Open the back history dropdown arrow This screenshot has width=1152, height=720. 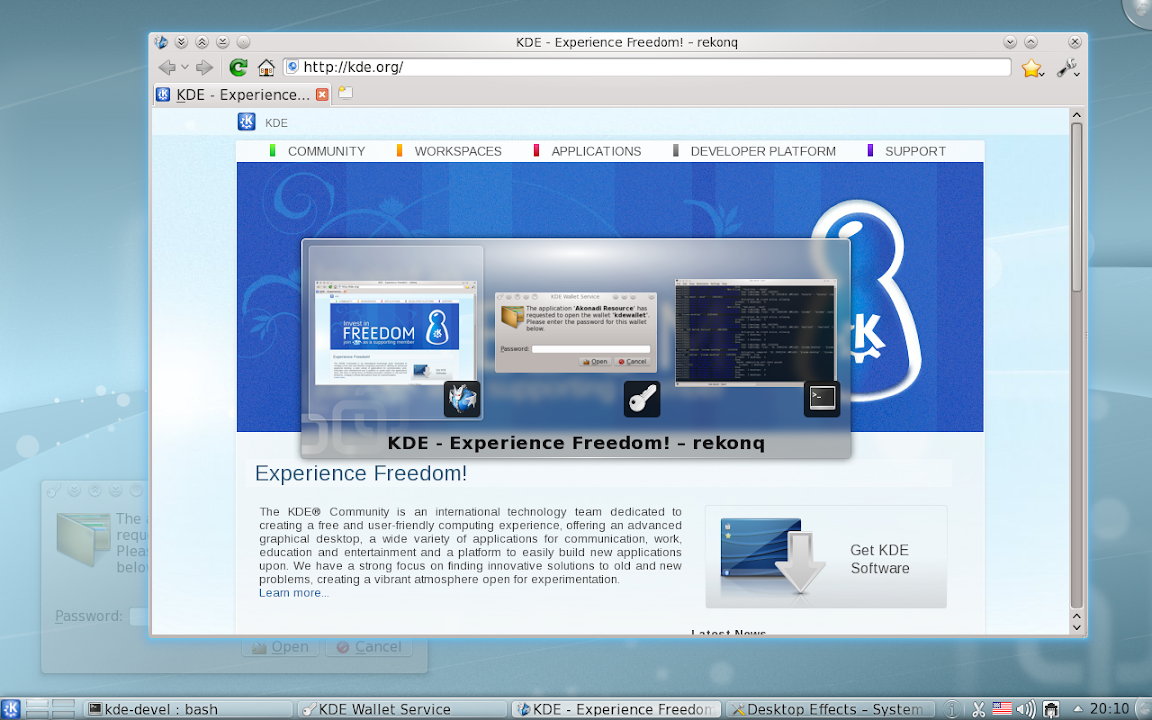tap(184, 68)
